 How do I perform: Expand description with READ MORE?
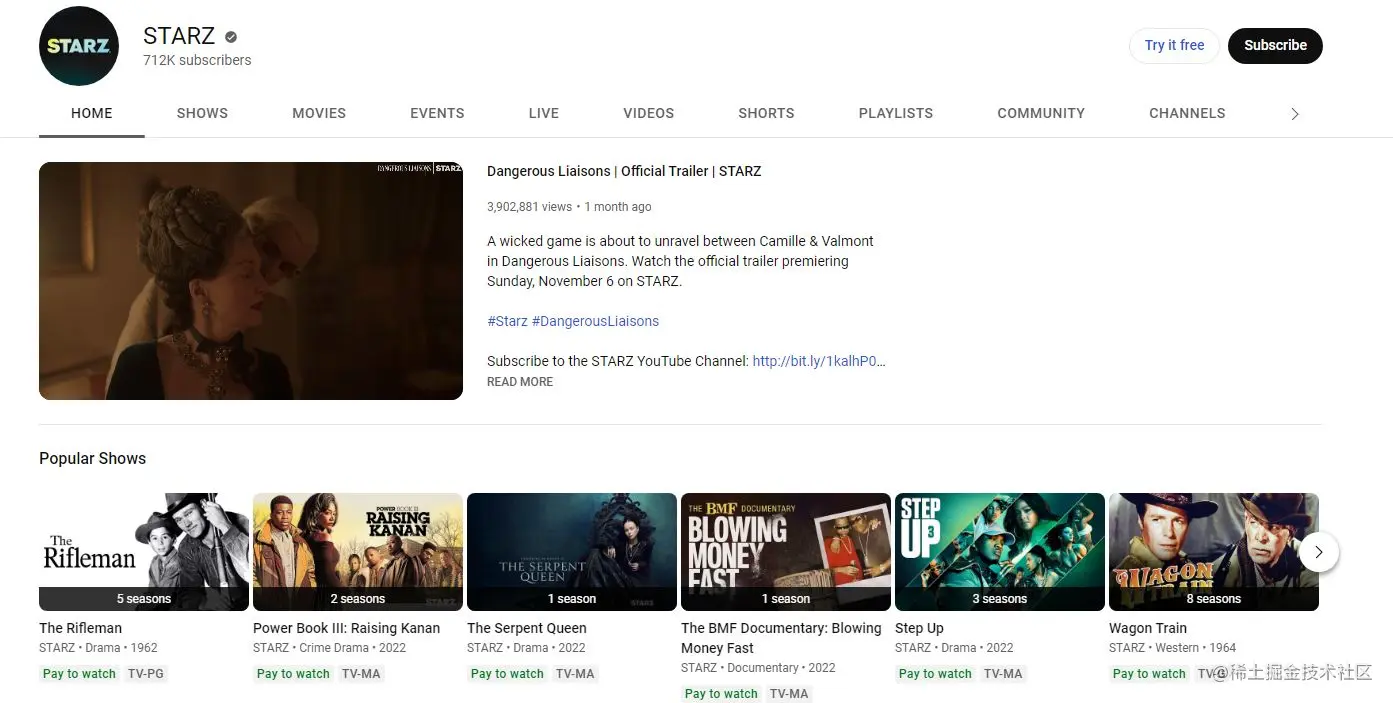520,382
